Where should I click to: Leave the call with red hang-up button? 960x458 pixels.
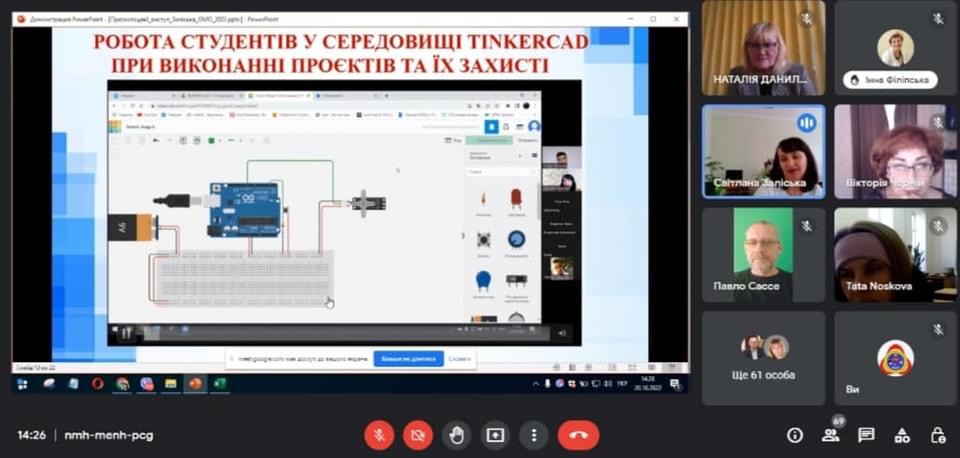pyautogui.click(x=578, y=435)
